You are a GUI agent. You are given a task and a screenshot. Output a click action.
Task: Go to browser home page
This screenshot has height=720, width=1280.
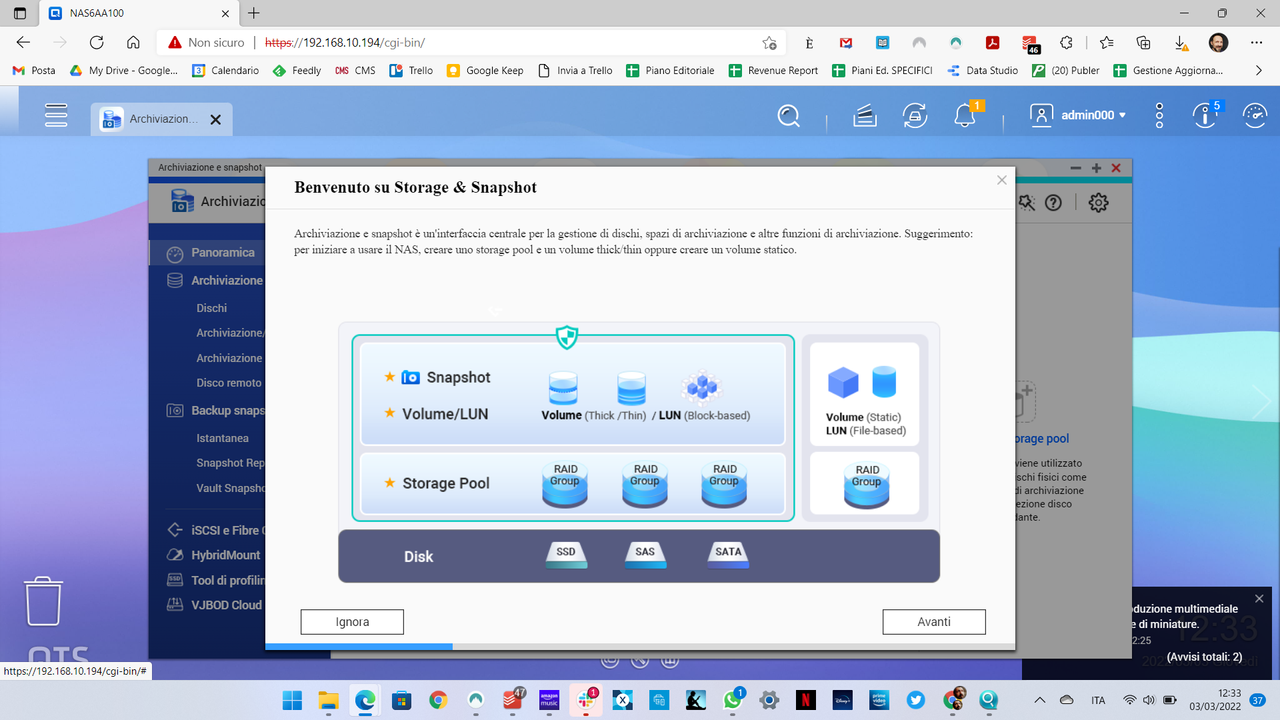(x=133, y=43)
